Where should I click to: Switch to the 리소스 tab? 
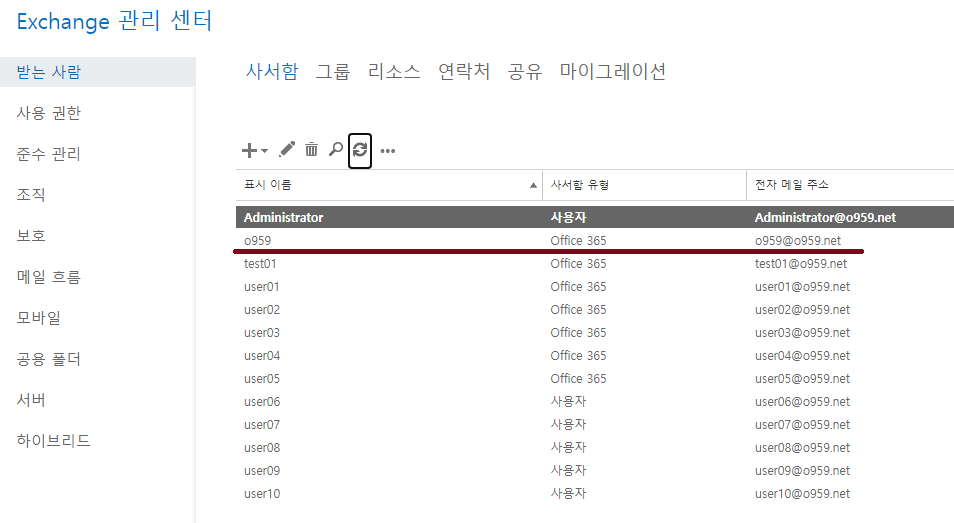(x=394, y=71)
